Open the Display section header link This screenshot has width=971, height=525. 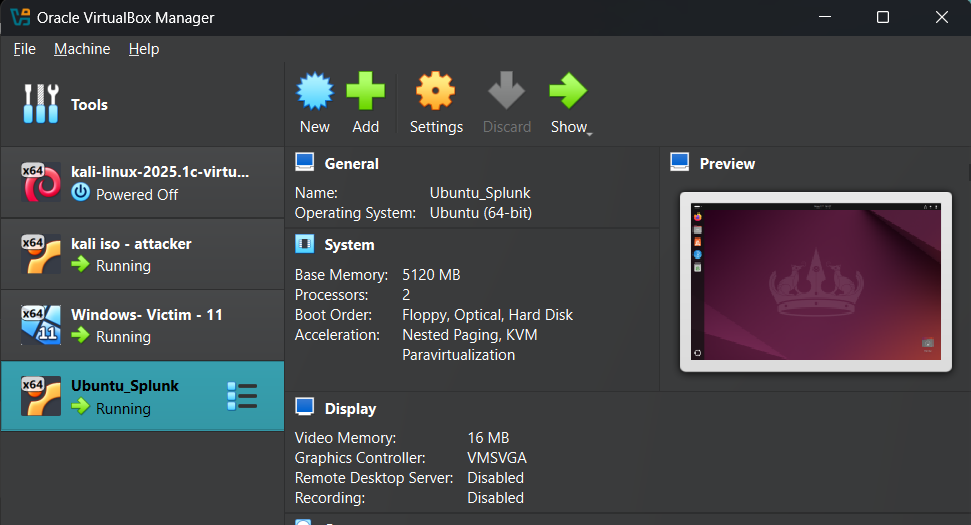click(x=351, y=409)
